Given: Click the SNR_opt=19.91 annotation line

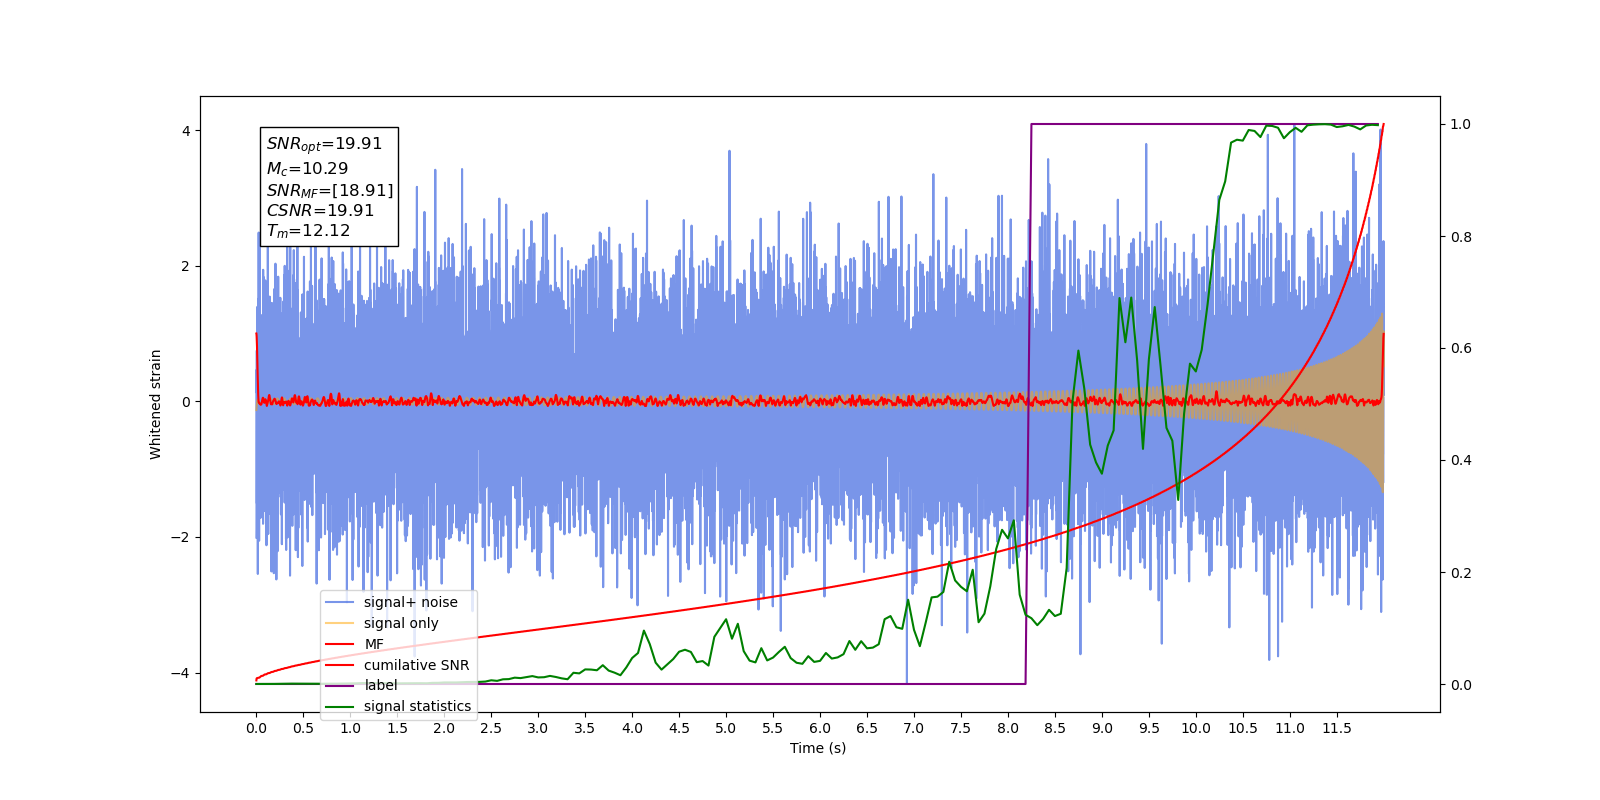Looking at the screenshot, I should pyautogui.click(x=324, y=144).
